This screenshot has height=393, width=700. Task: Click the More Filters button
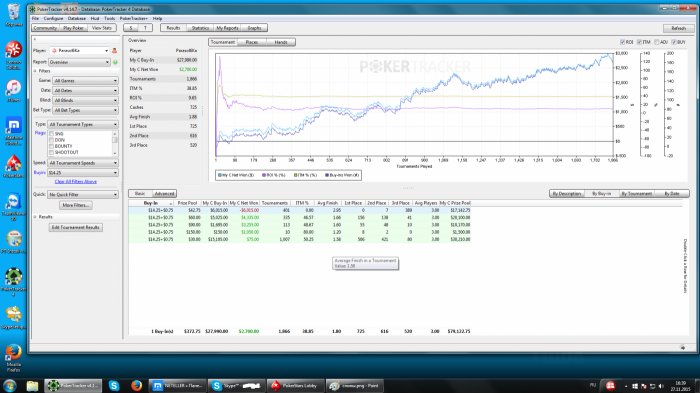76,205
